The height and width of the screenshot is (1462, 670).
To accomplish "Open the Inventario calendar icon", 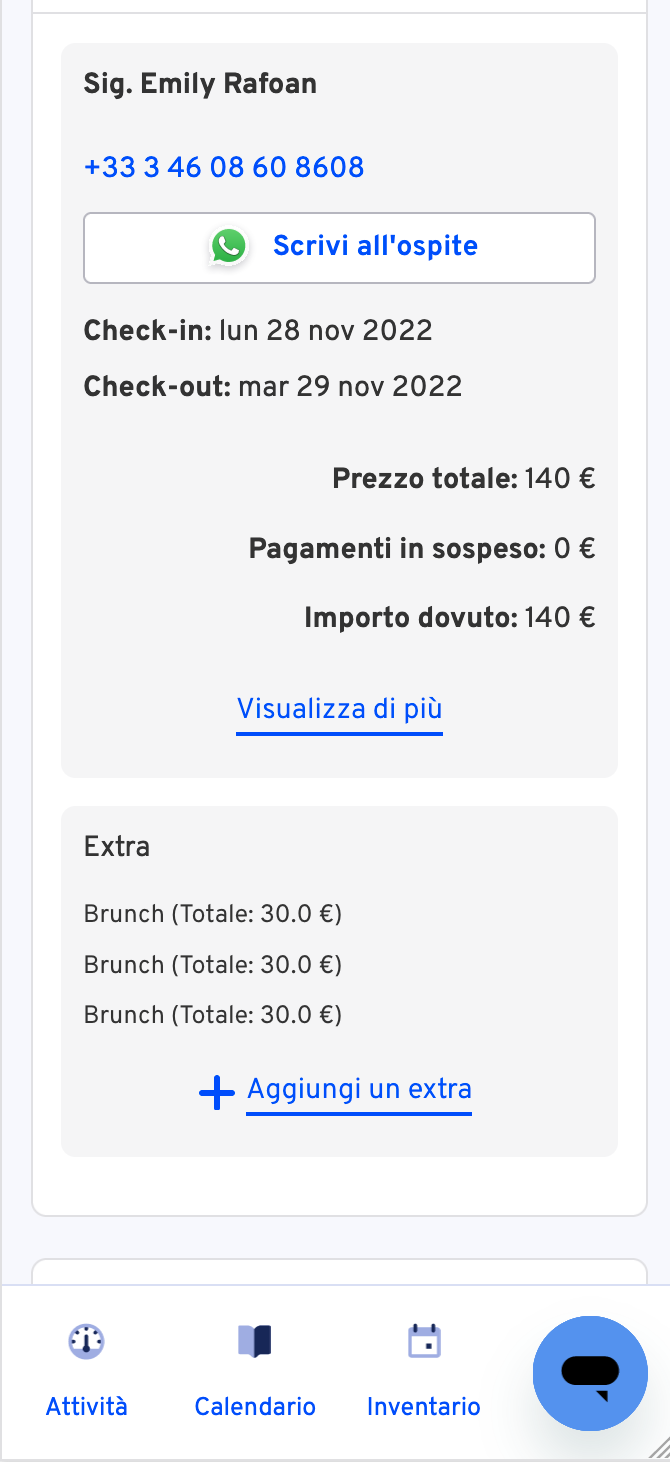I will [424, 1340].
